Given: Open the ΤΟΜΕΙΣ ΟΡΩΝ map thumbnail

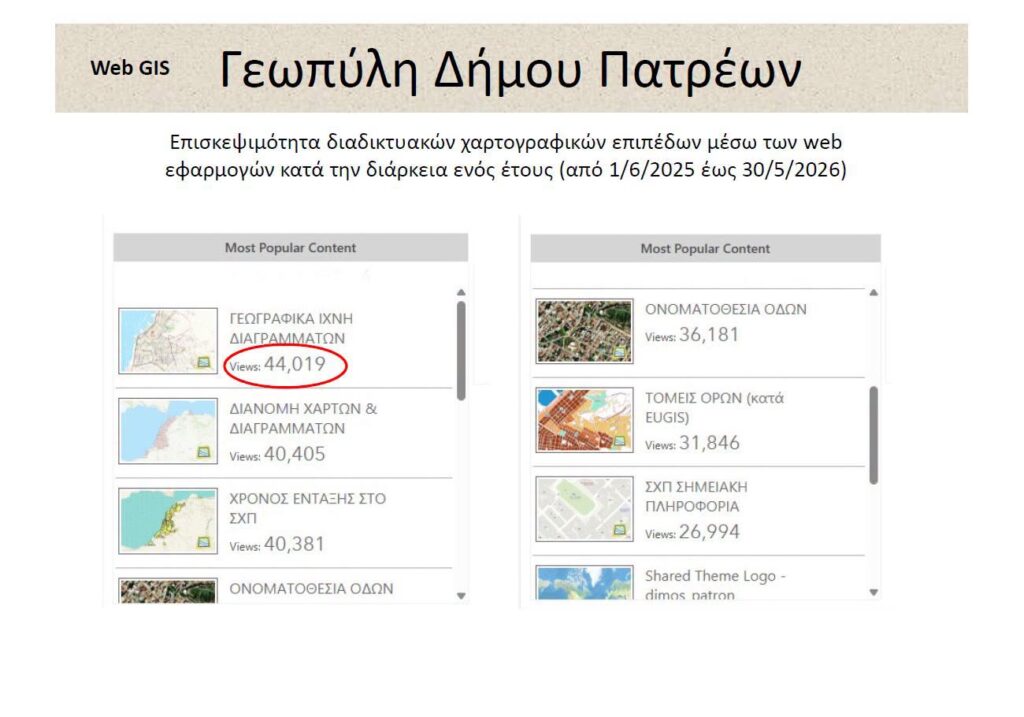Looking at the screenshot, I should (x=584, y=420).
